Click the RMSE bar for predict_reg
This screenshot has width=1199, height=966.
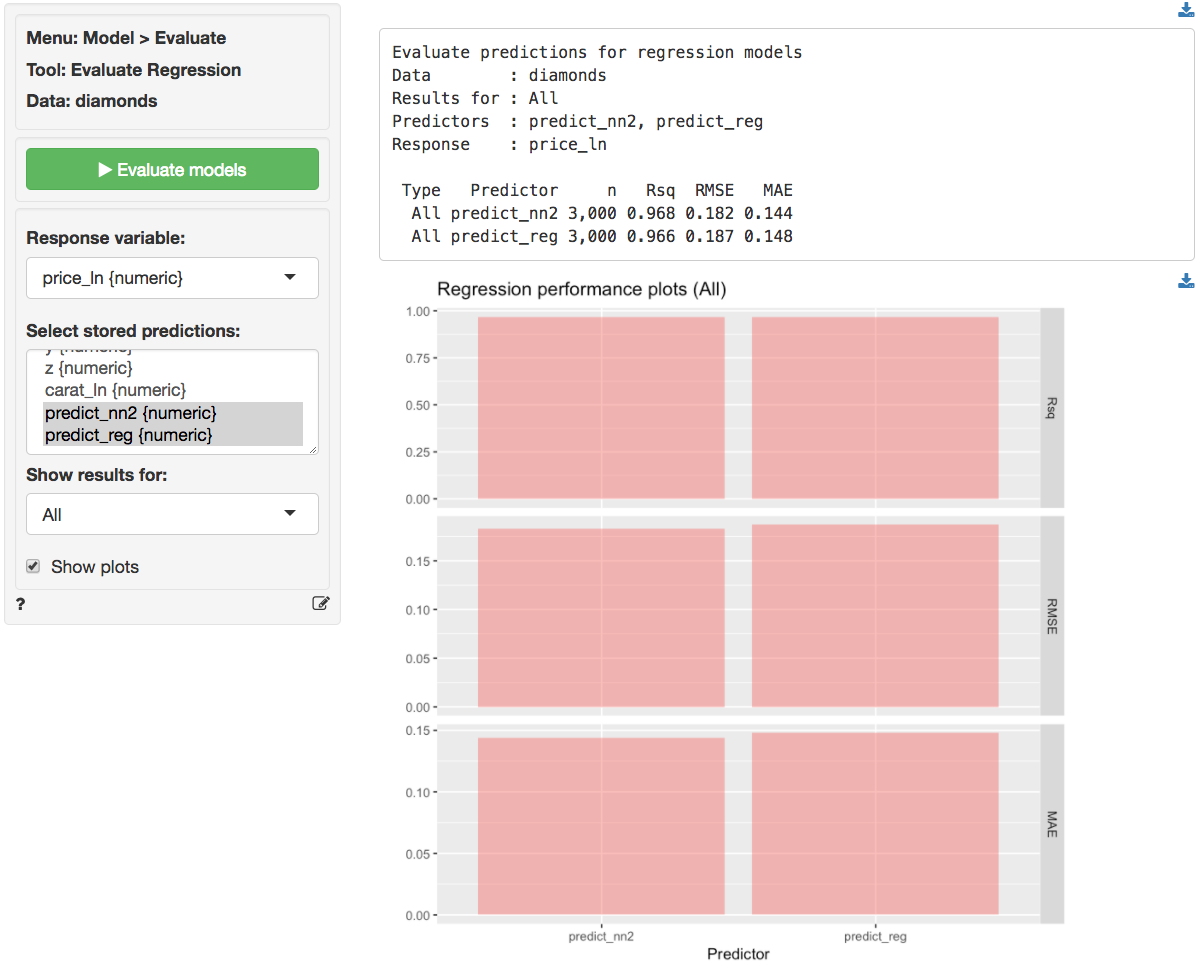[875, 616]
